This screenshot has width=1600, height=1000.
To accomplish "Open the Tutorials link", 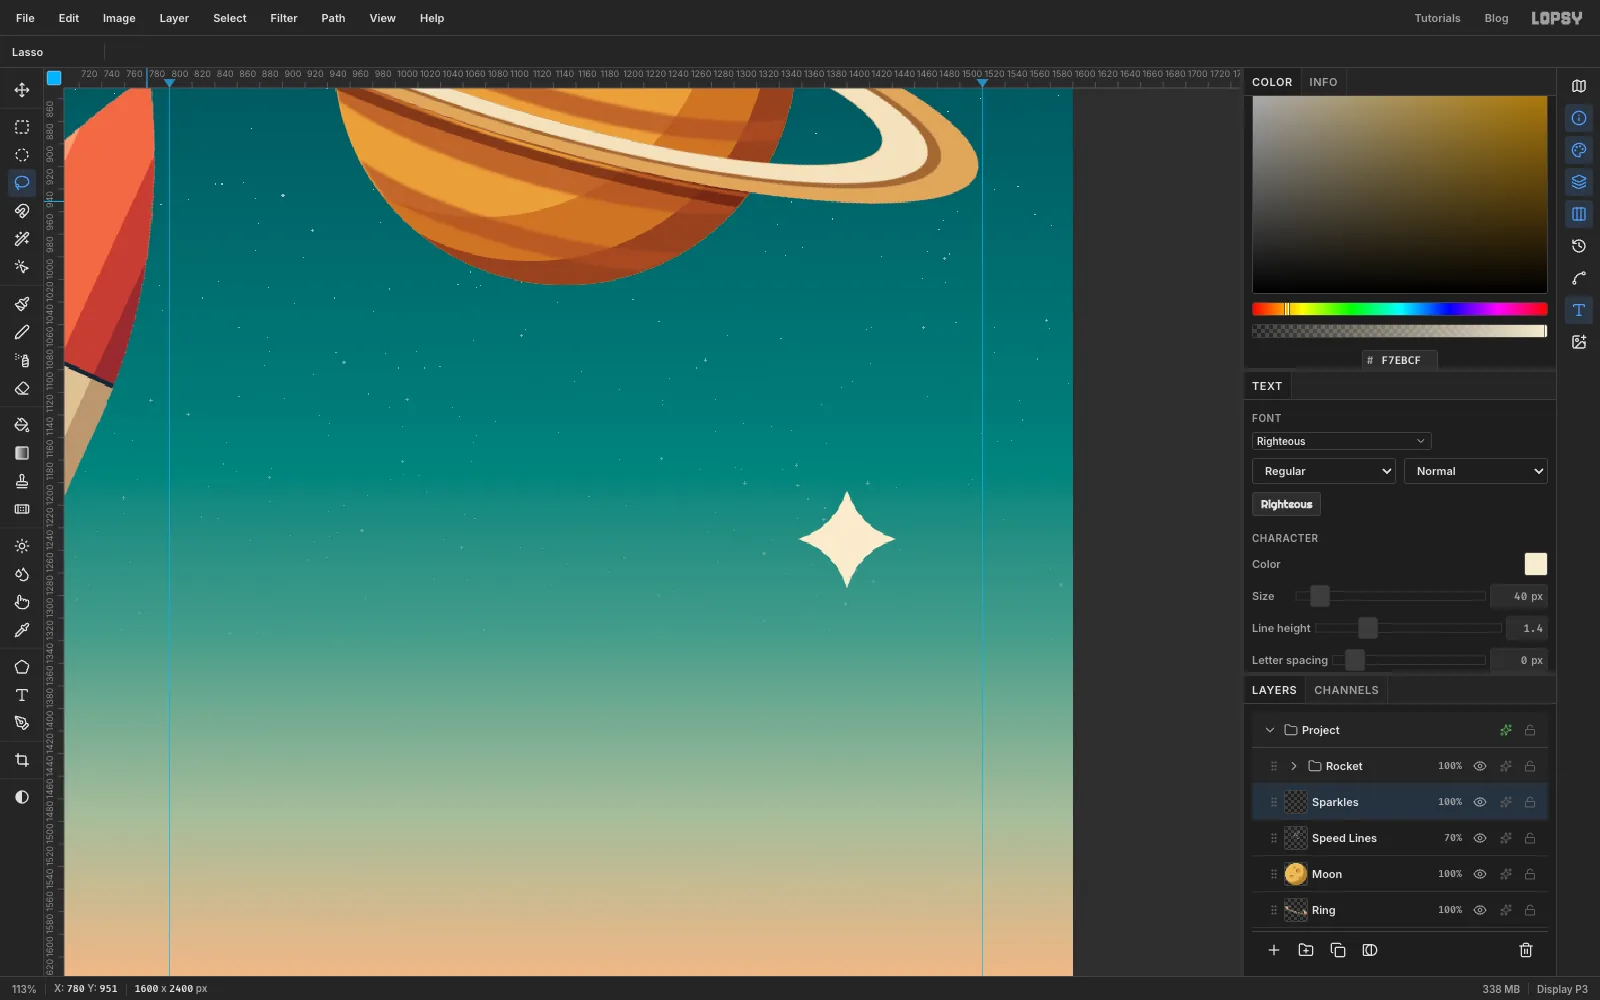I will (x=1437, y=18).
